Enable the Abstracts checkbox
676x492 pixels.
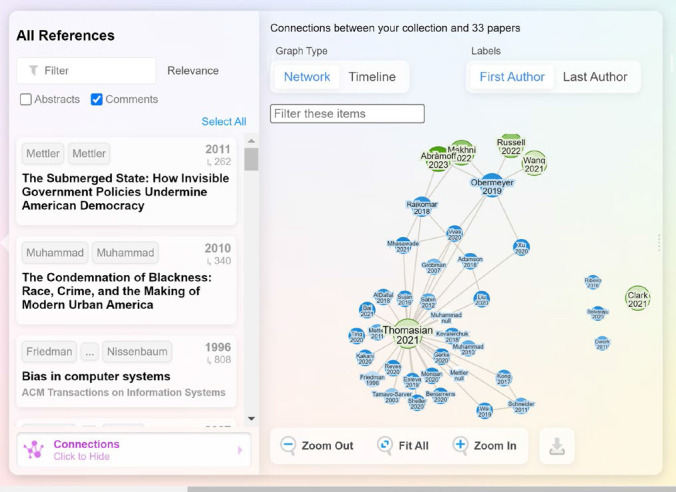coord(26,99)
